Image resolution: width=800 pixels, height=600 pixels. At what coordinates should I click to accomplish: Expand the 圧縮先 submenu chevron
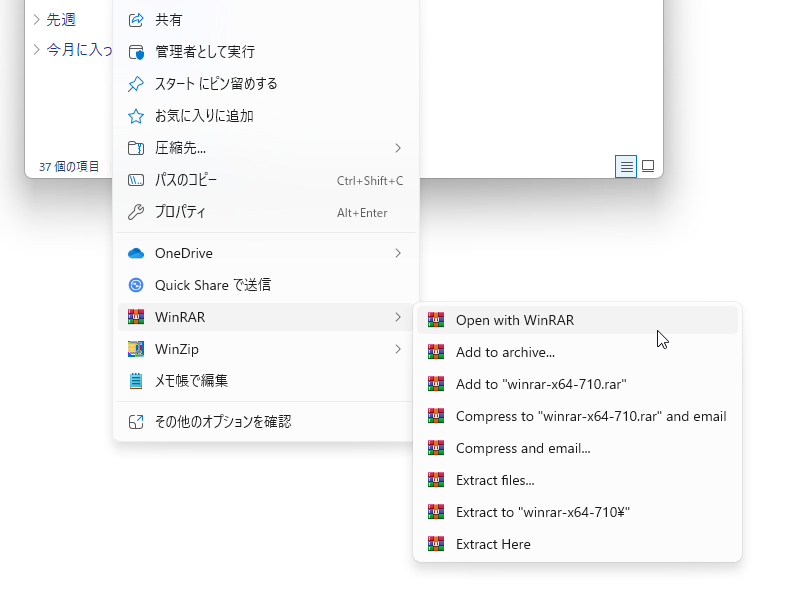(398, 148)
